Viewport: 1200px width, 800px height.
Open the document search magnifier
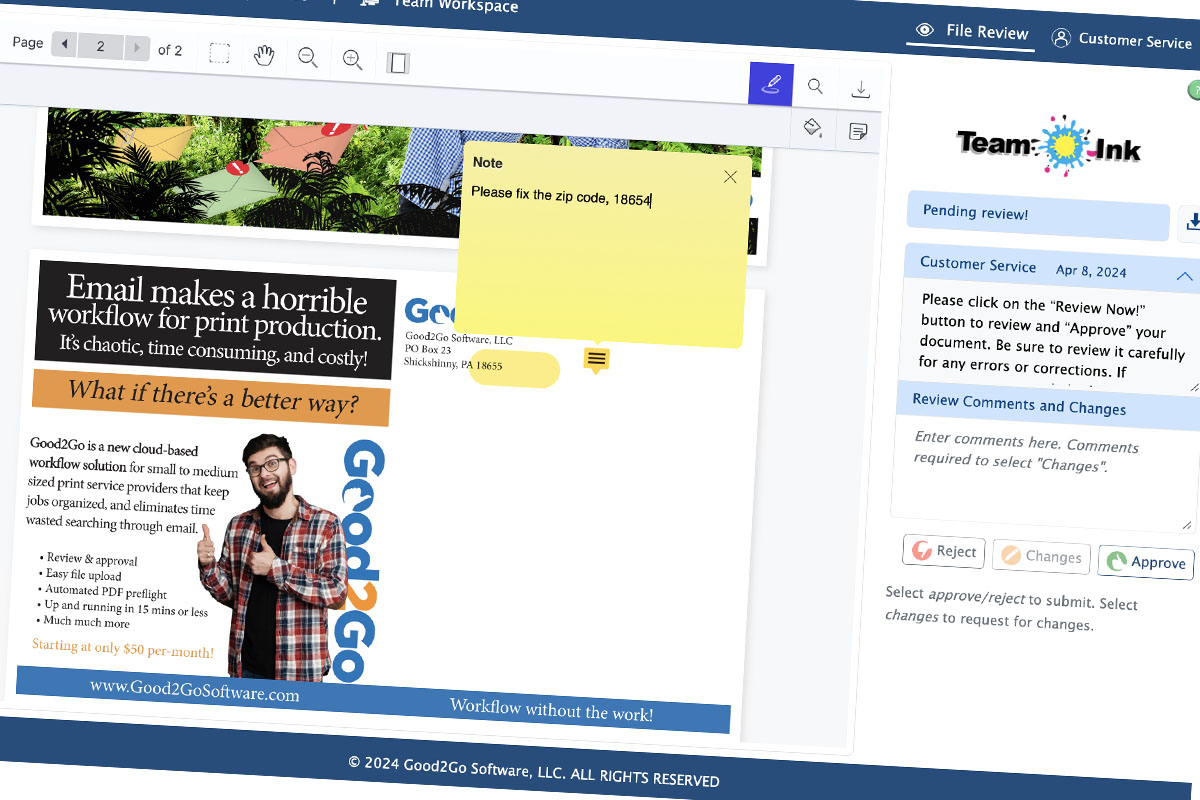tap(815, 87)
